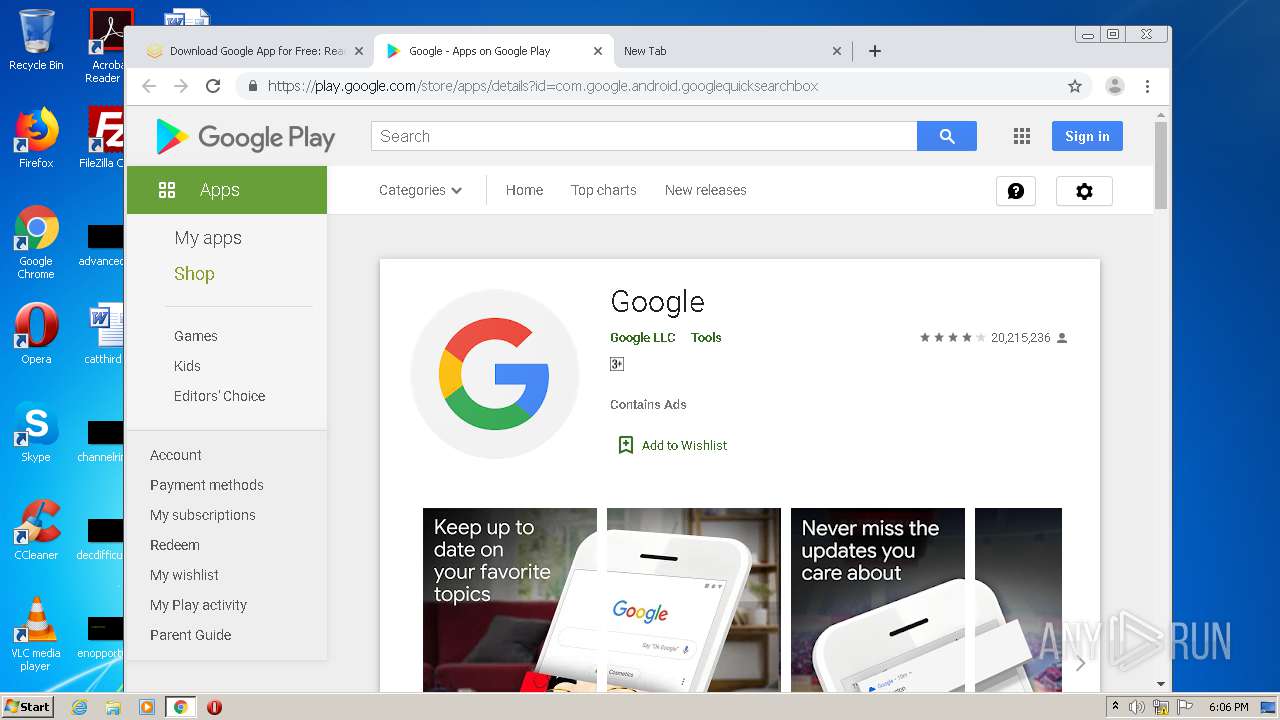Bookmark this page with the star icon
Viewport: 1280px width, 720px height.
(x=1075, y=86)
